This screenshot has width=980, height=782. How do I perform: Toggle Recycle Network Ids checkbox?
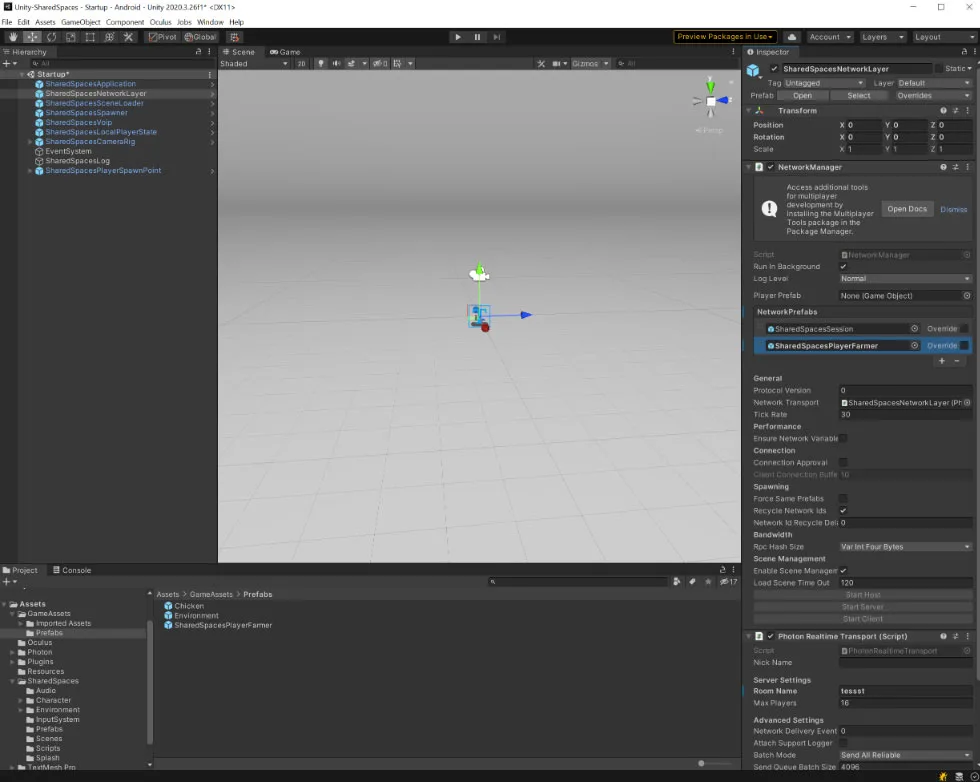coord(843,511)
